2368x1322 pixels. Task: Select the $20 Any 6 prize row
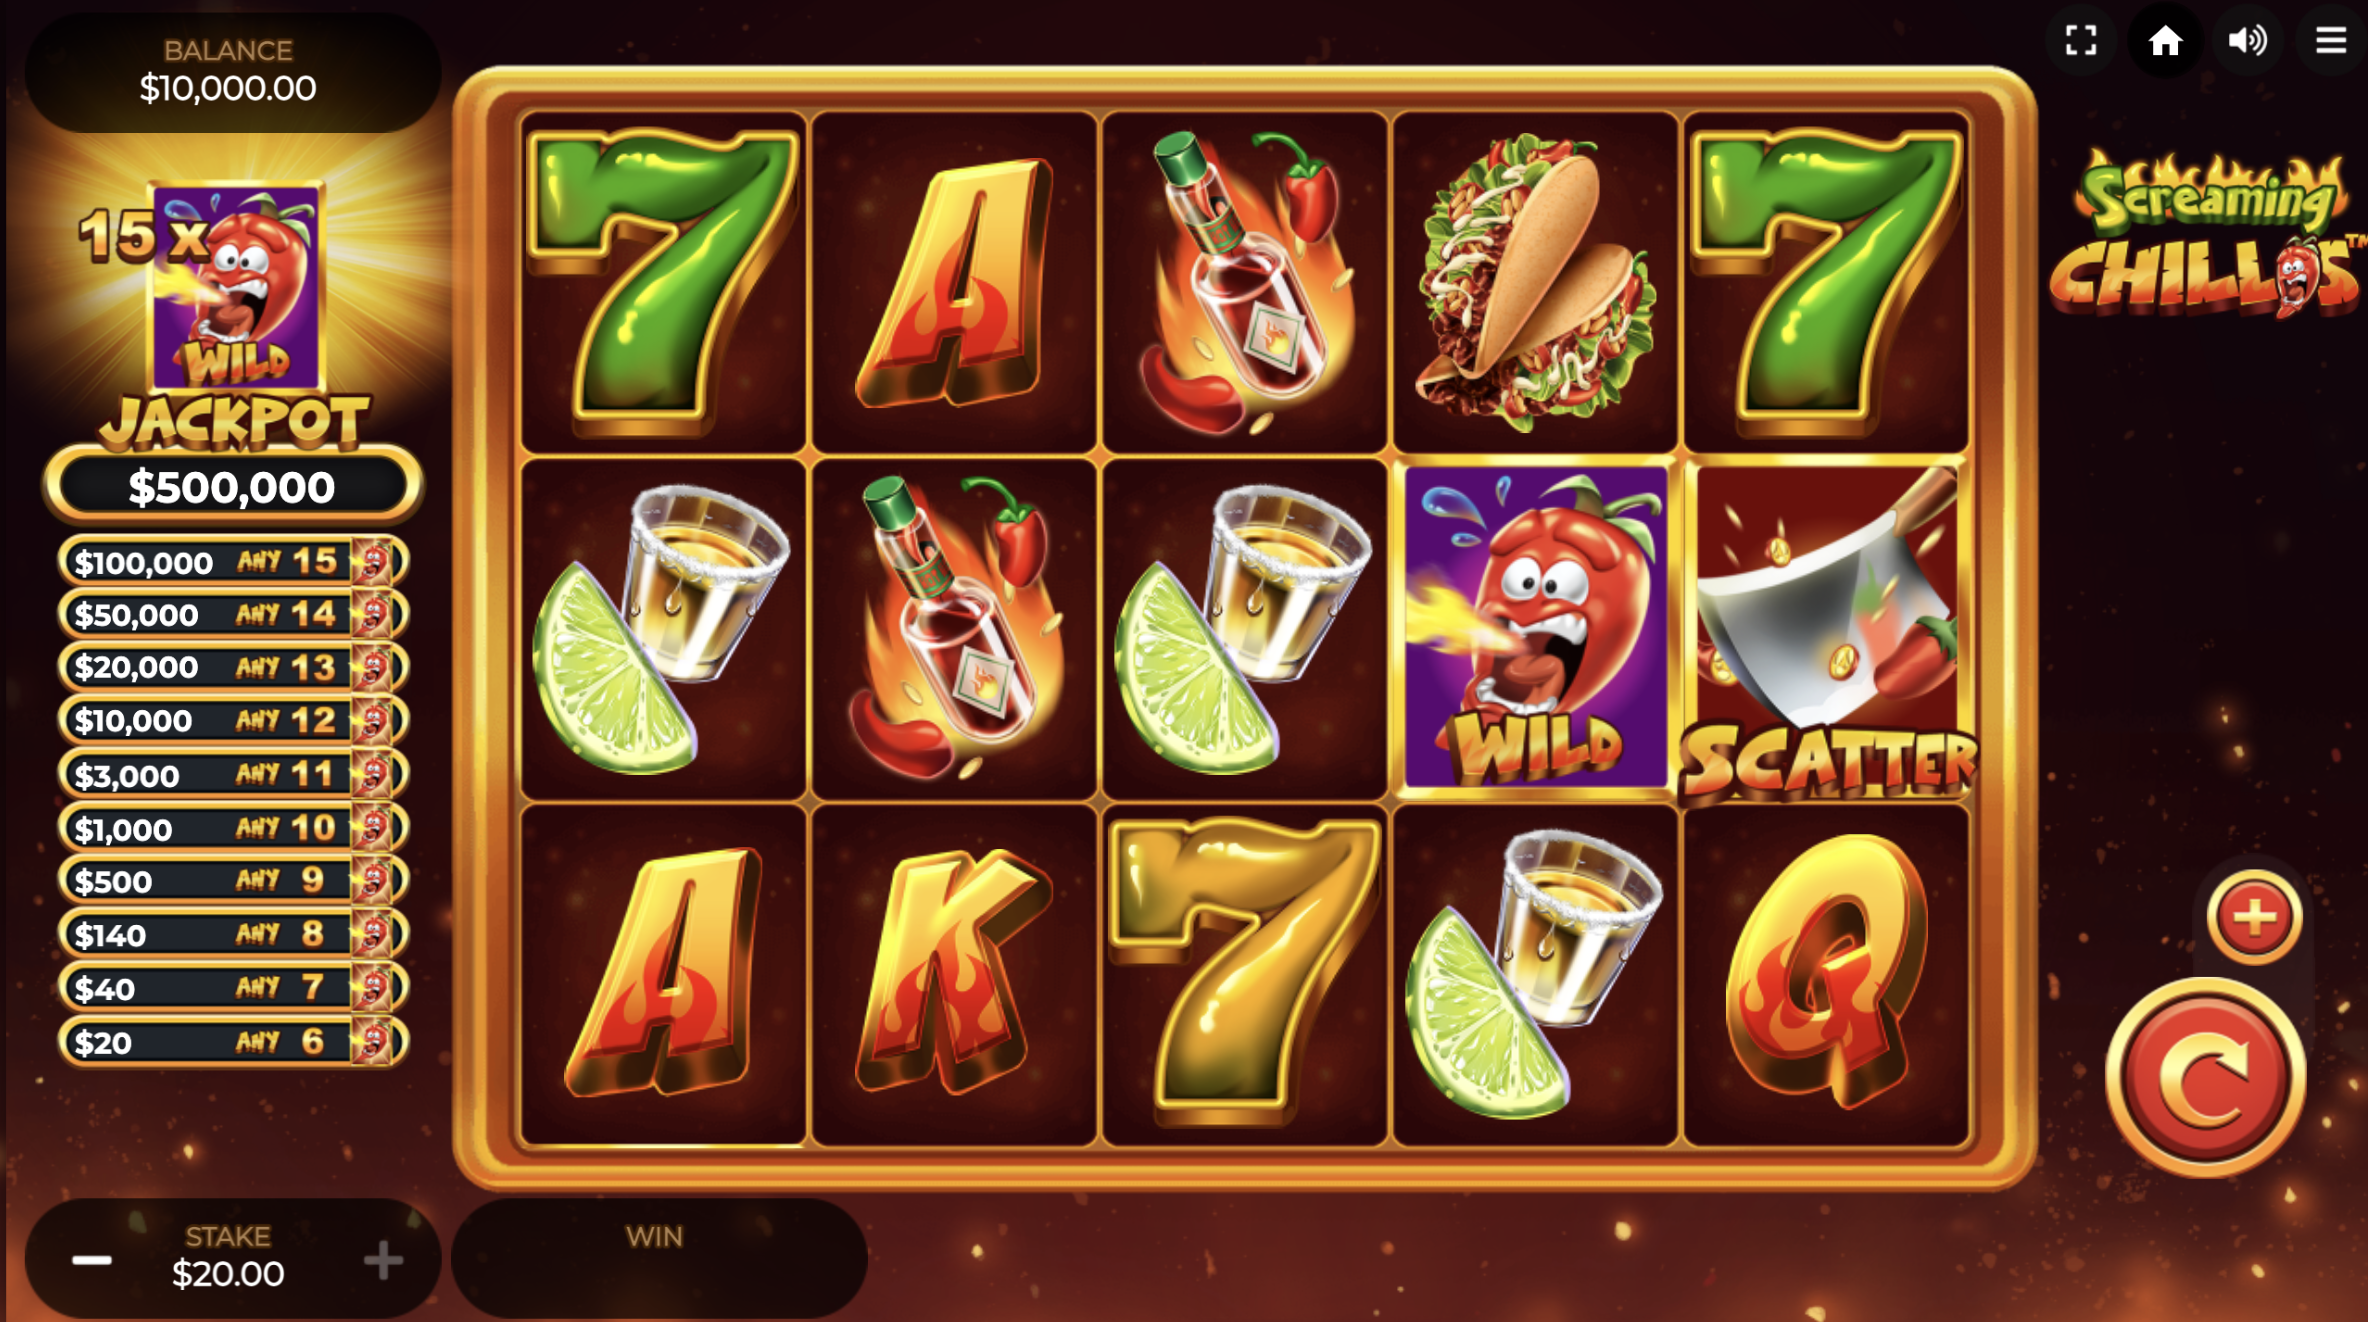tap(233, 1042)
